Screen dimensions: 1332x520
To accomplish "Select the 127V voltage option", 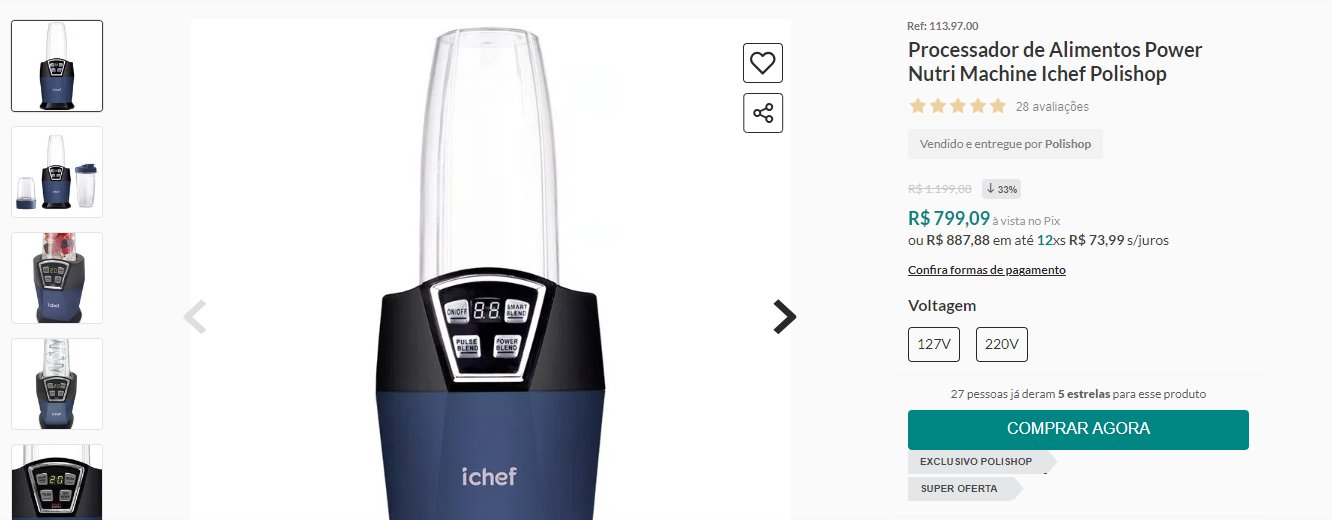I will 934,345.
